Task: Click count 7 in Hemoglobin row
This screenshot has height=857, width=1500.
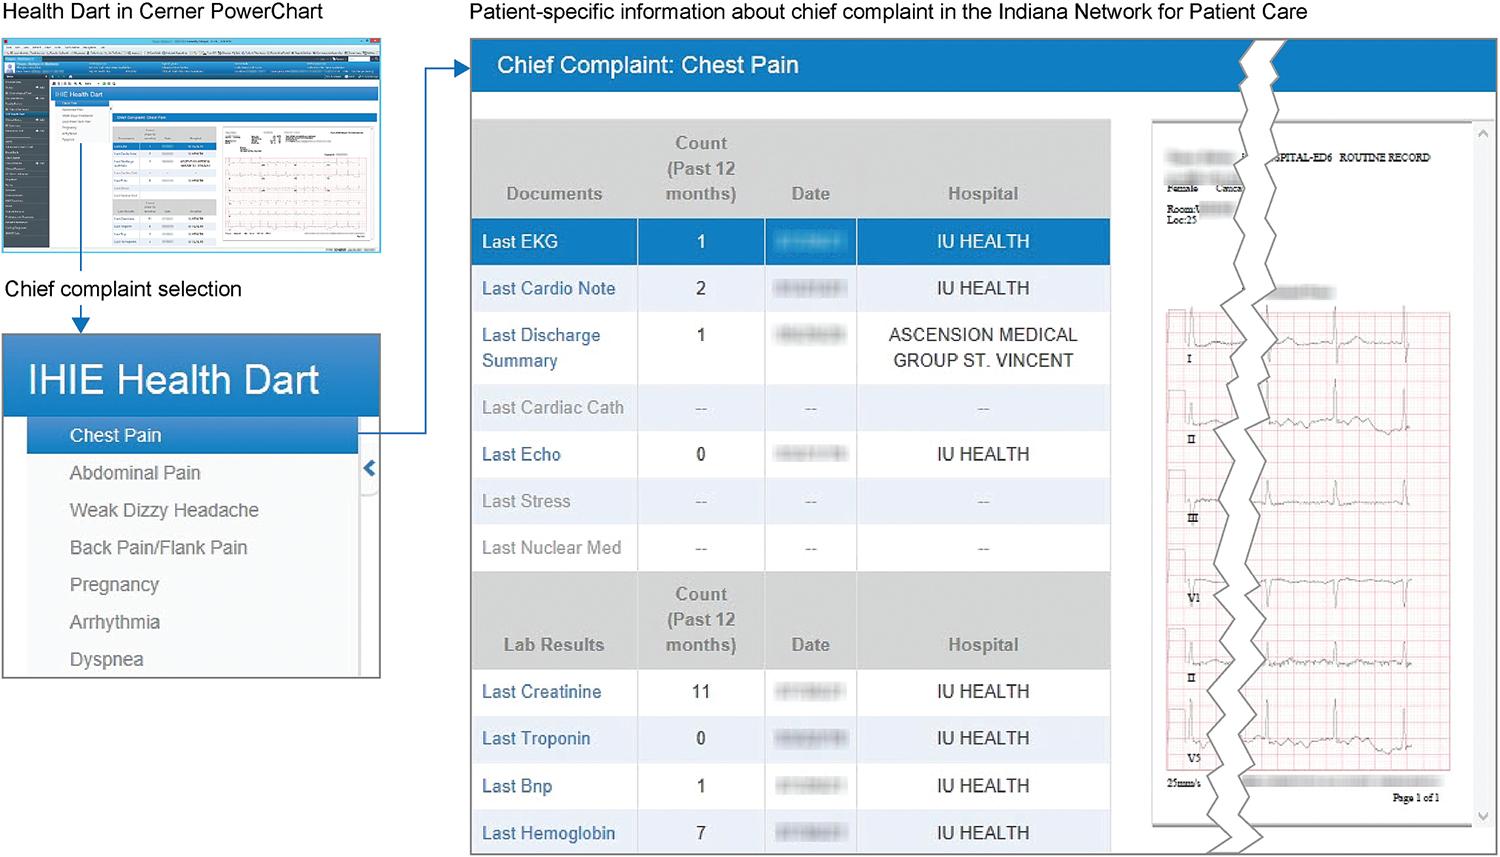Action: click(701, 833)
